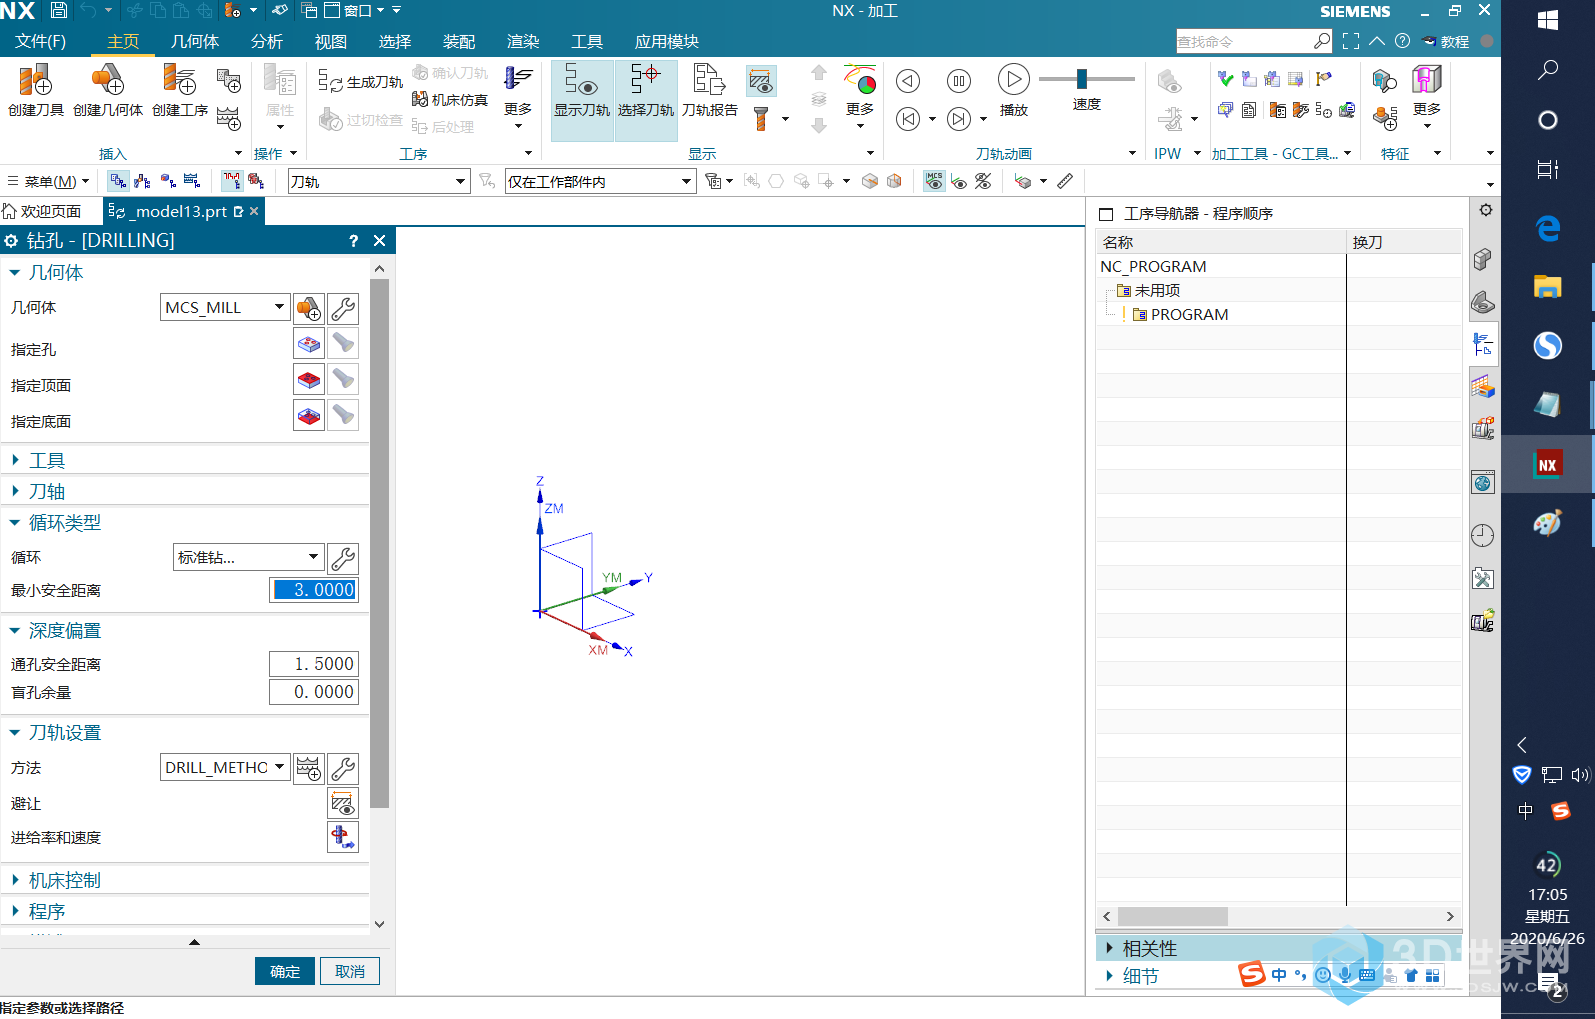Open the 仅在工作部件内 scope dropdown
The height and width of the screenshot is (1019, 1595).
(600, 181)
